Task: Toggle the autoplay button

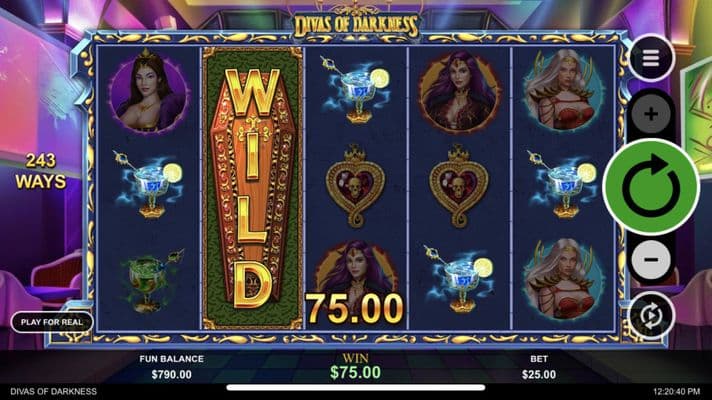Action: tap(651, 316)
